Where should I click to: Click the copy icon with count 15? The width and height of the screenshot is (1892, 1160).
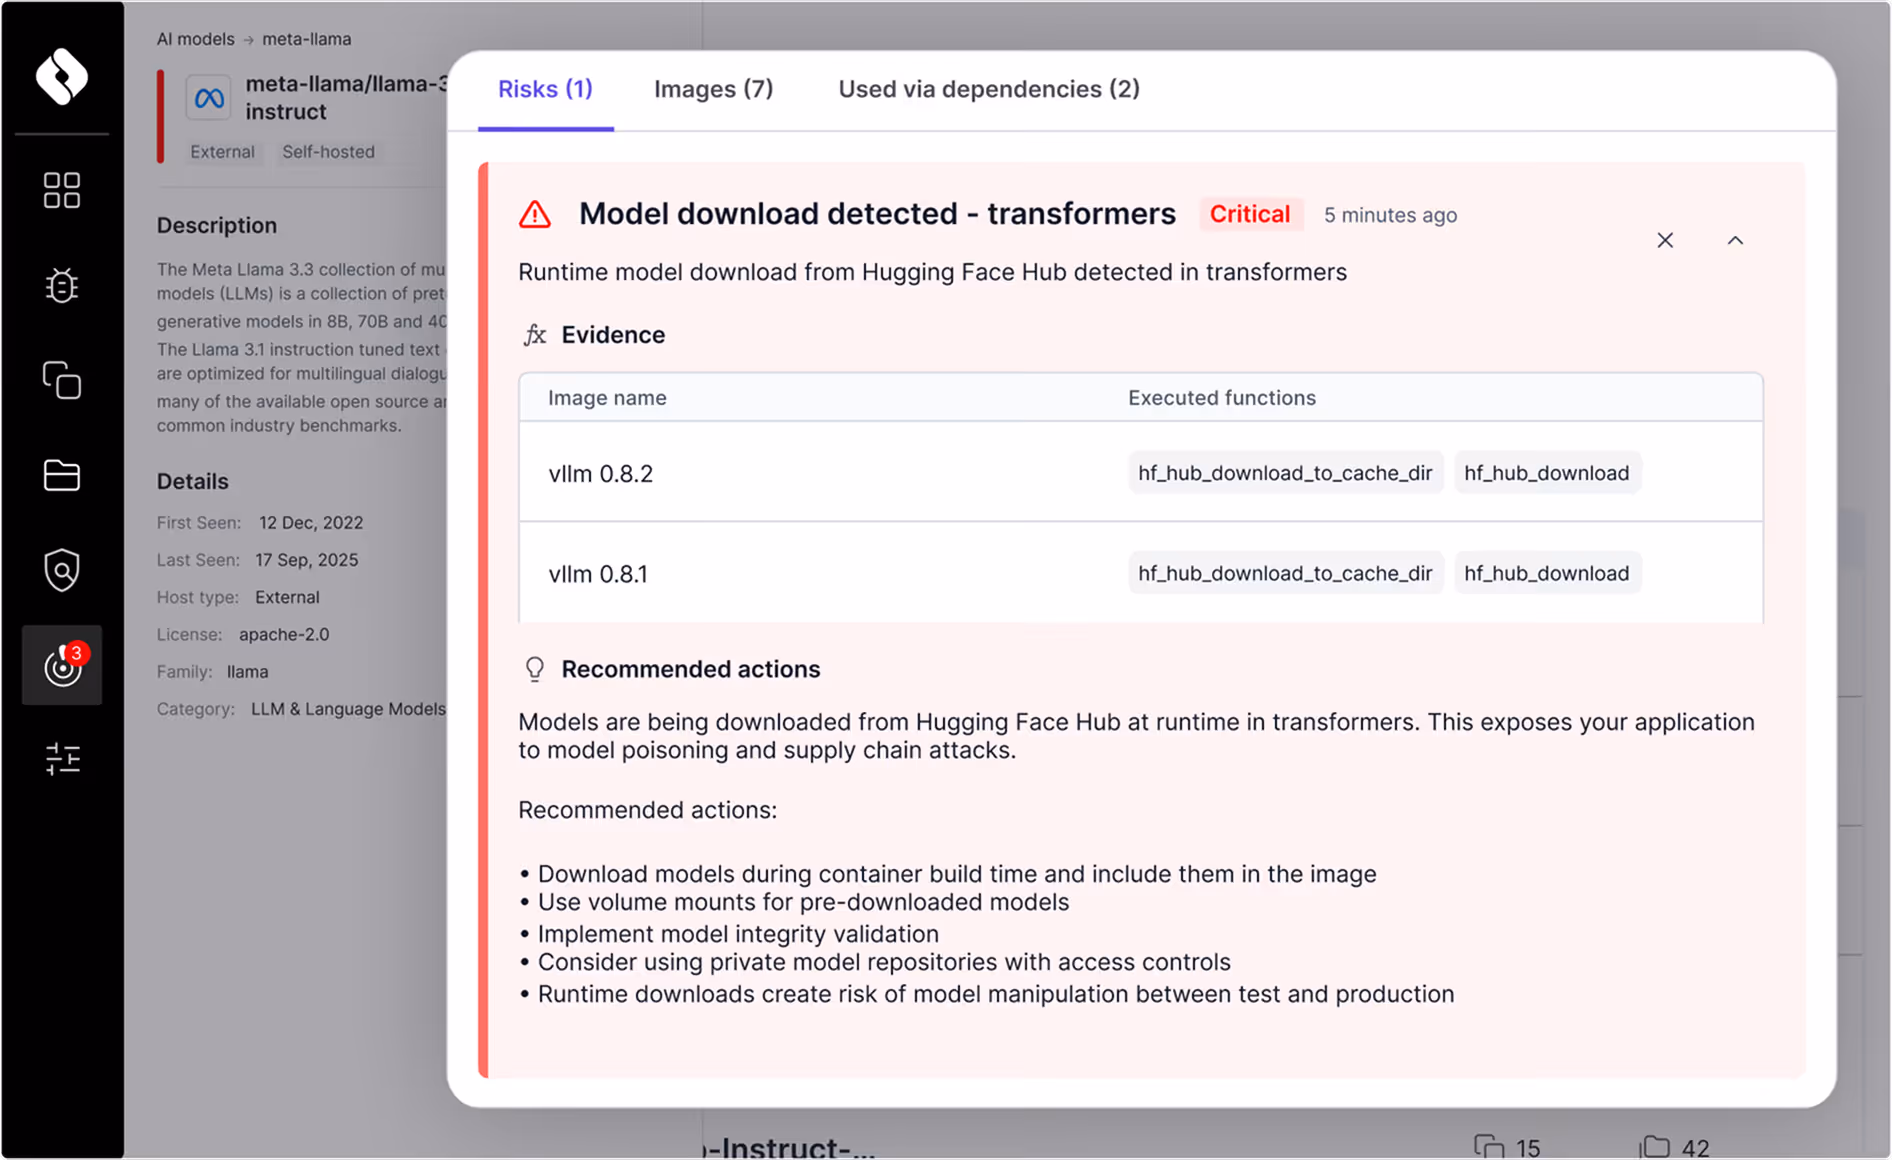coord(1488,1146)
